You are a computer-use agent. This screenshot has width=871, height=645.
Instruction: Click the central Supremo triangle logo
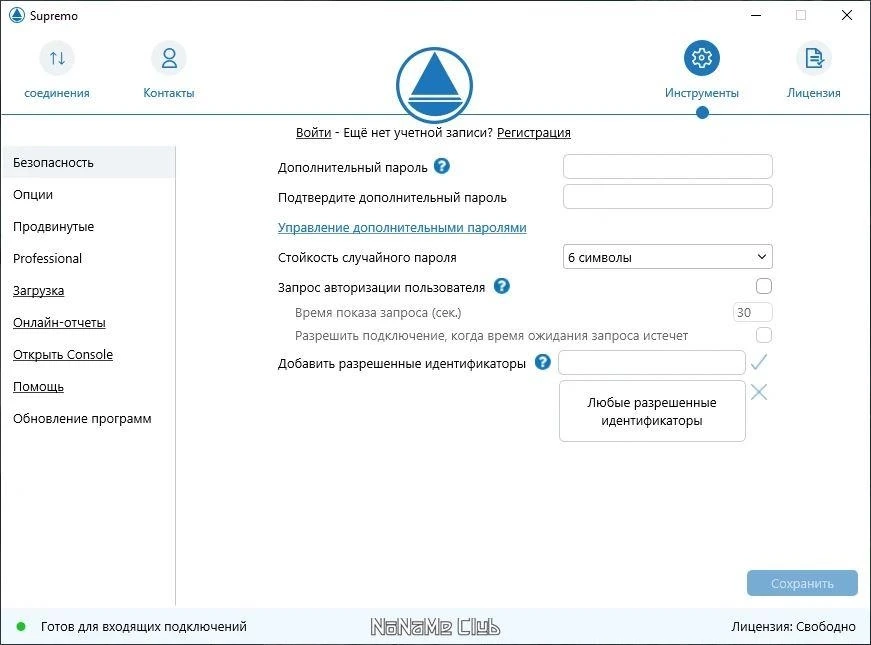[434, 85]
